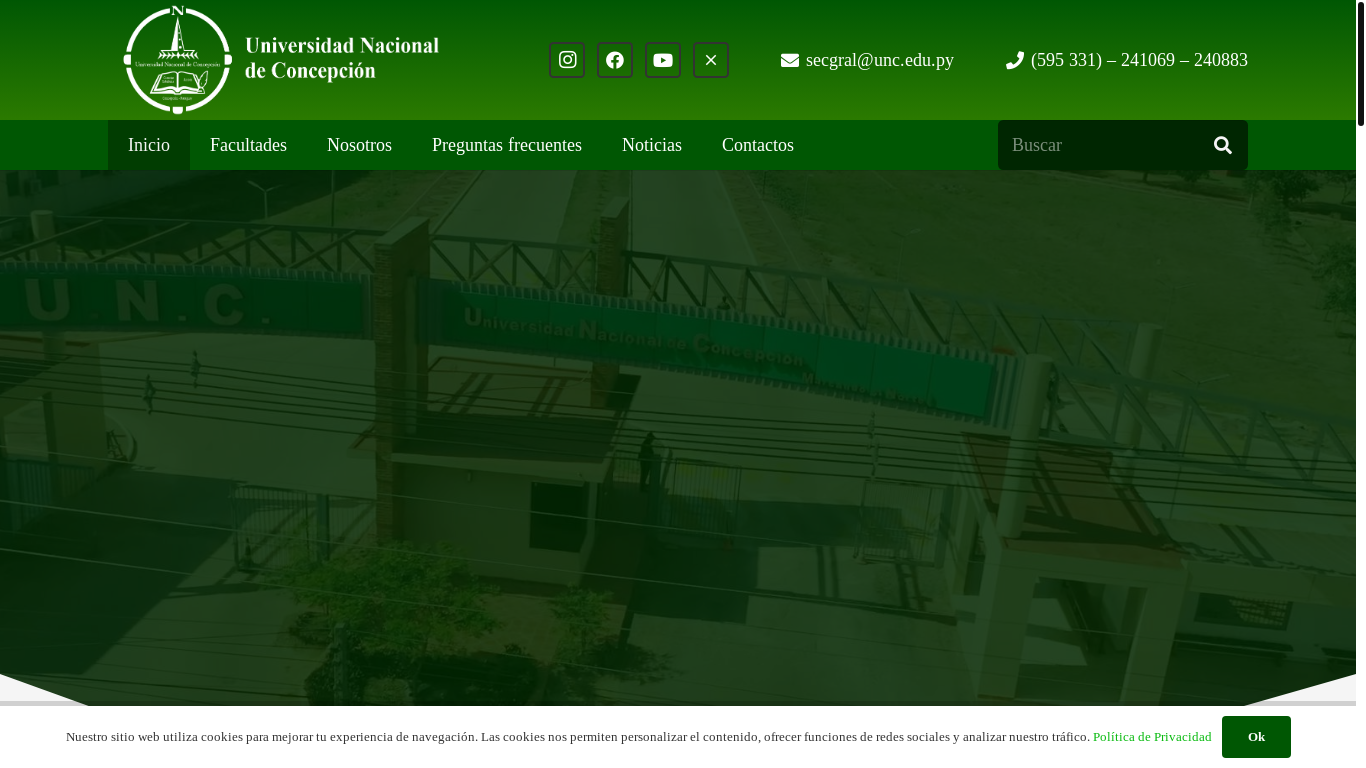
Task: Click the Universidad Nacional de Concepción logo
Action: (x=281, y=60)
